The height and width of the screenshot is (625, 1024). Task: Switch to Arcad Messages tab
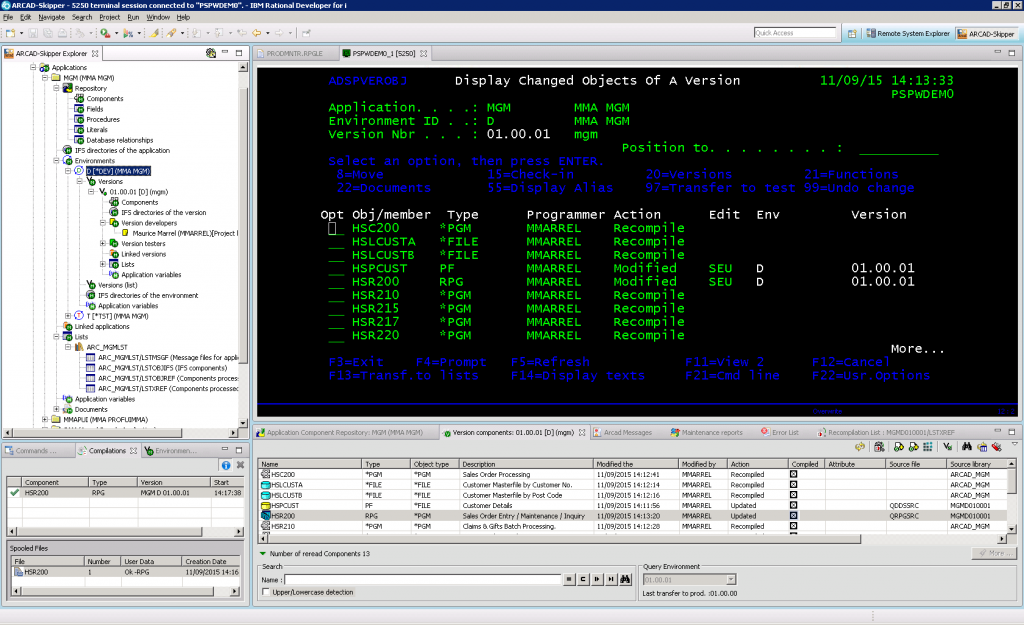tap(627, 432)
